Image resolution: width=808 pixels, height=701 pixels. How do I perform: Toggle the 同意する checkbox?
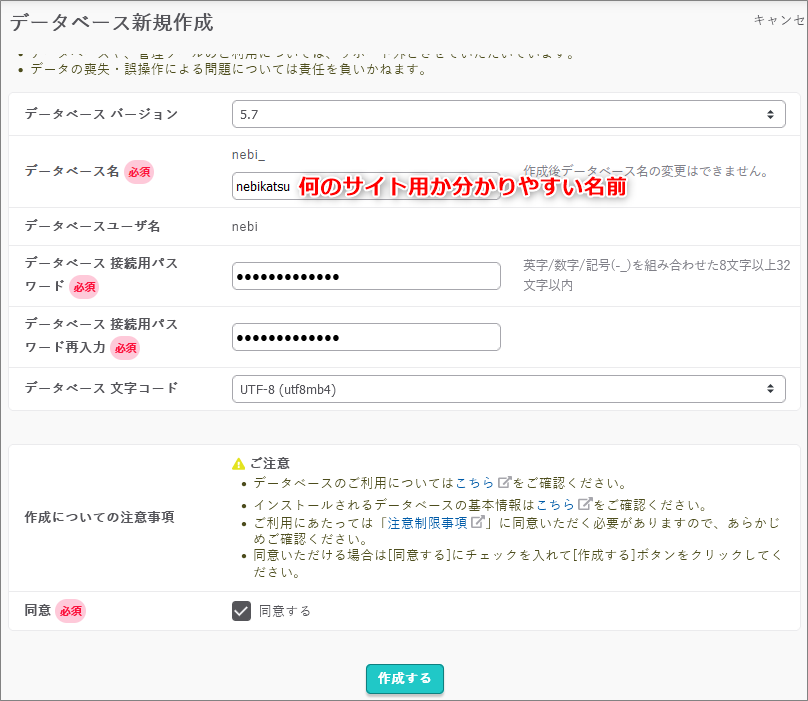(x=241, y=611)
